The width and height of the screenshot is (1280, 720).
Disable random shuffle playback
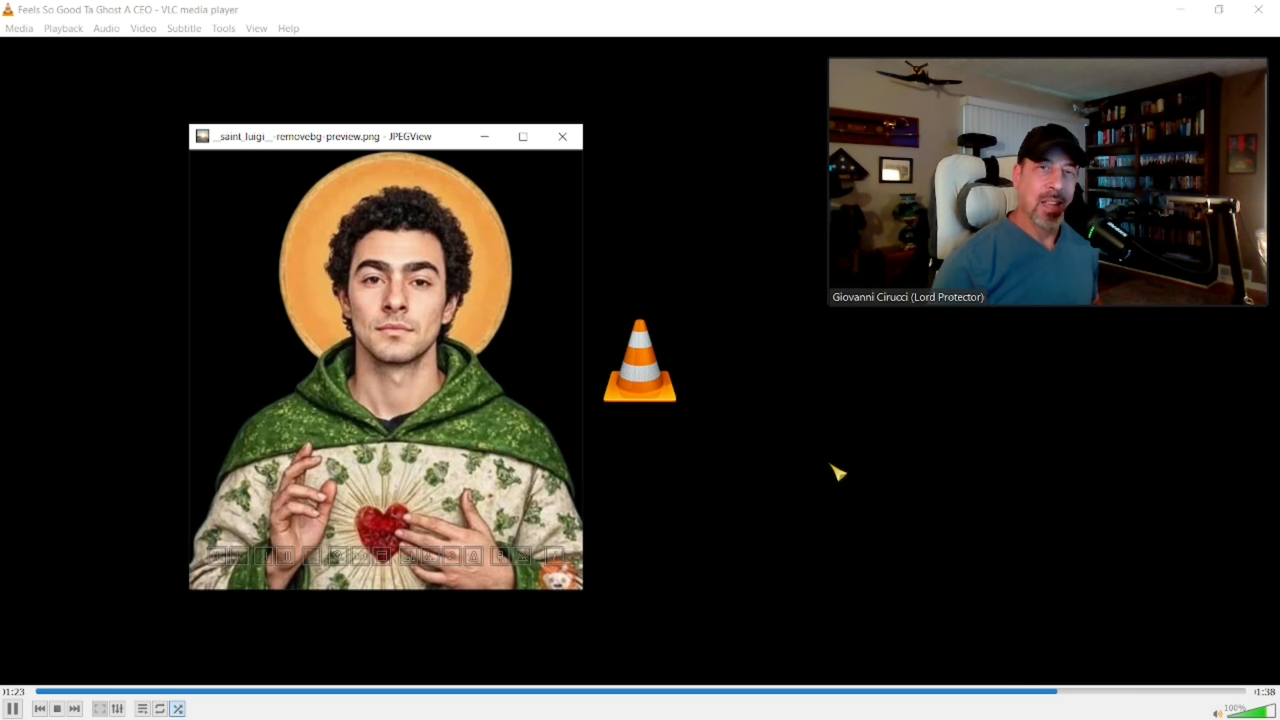178,709
